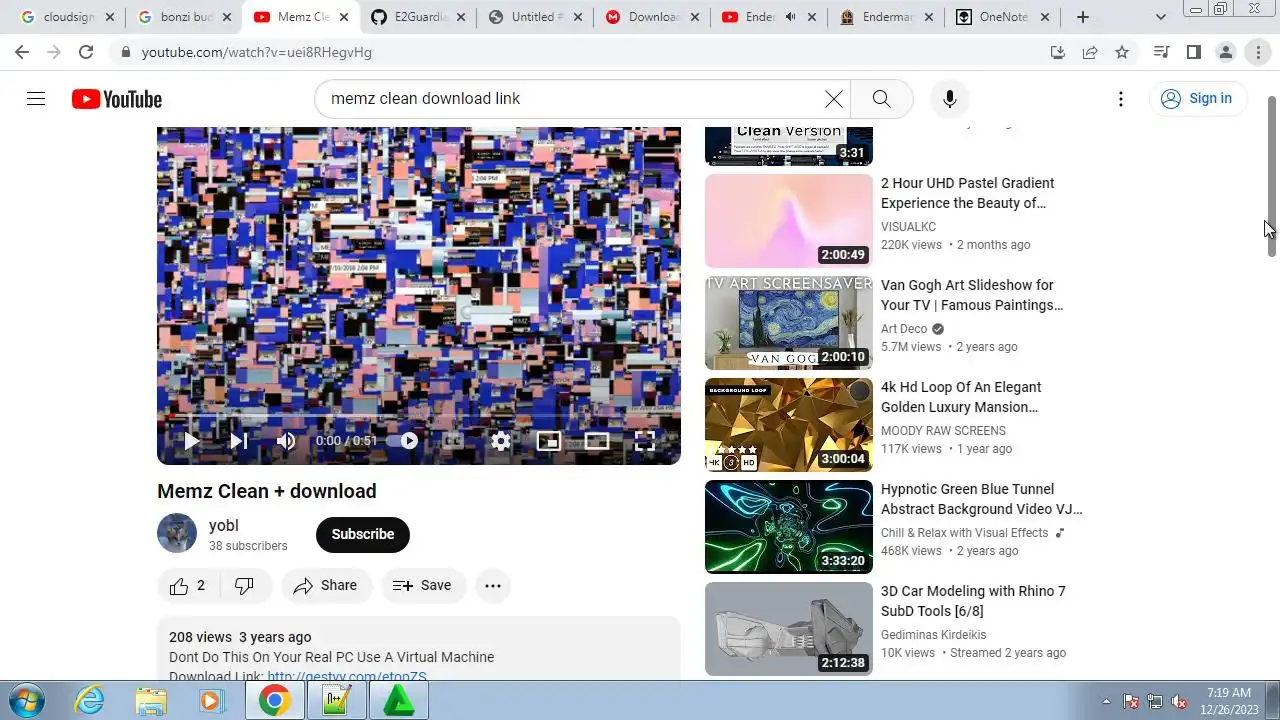
Task: Open the player settings gear
Action: [501, 441]
